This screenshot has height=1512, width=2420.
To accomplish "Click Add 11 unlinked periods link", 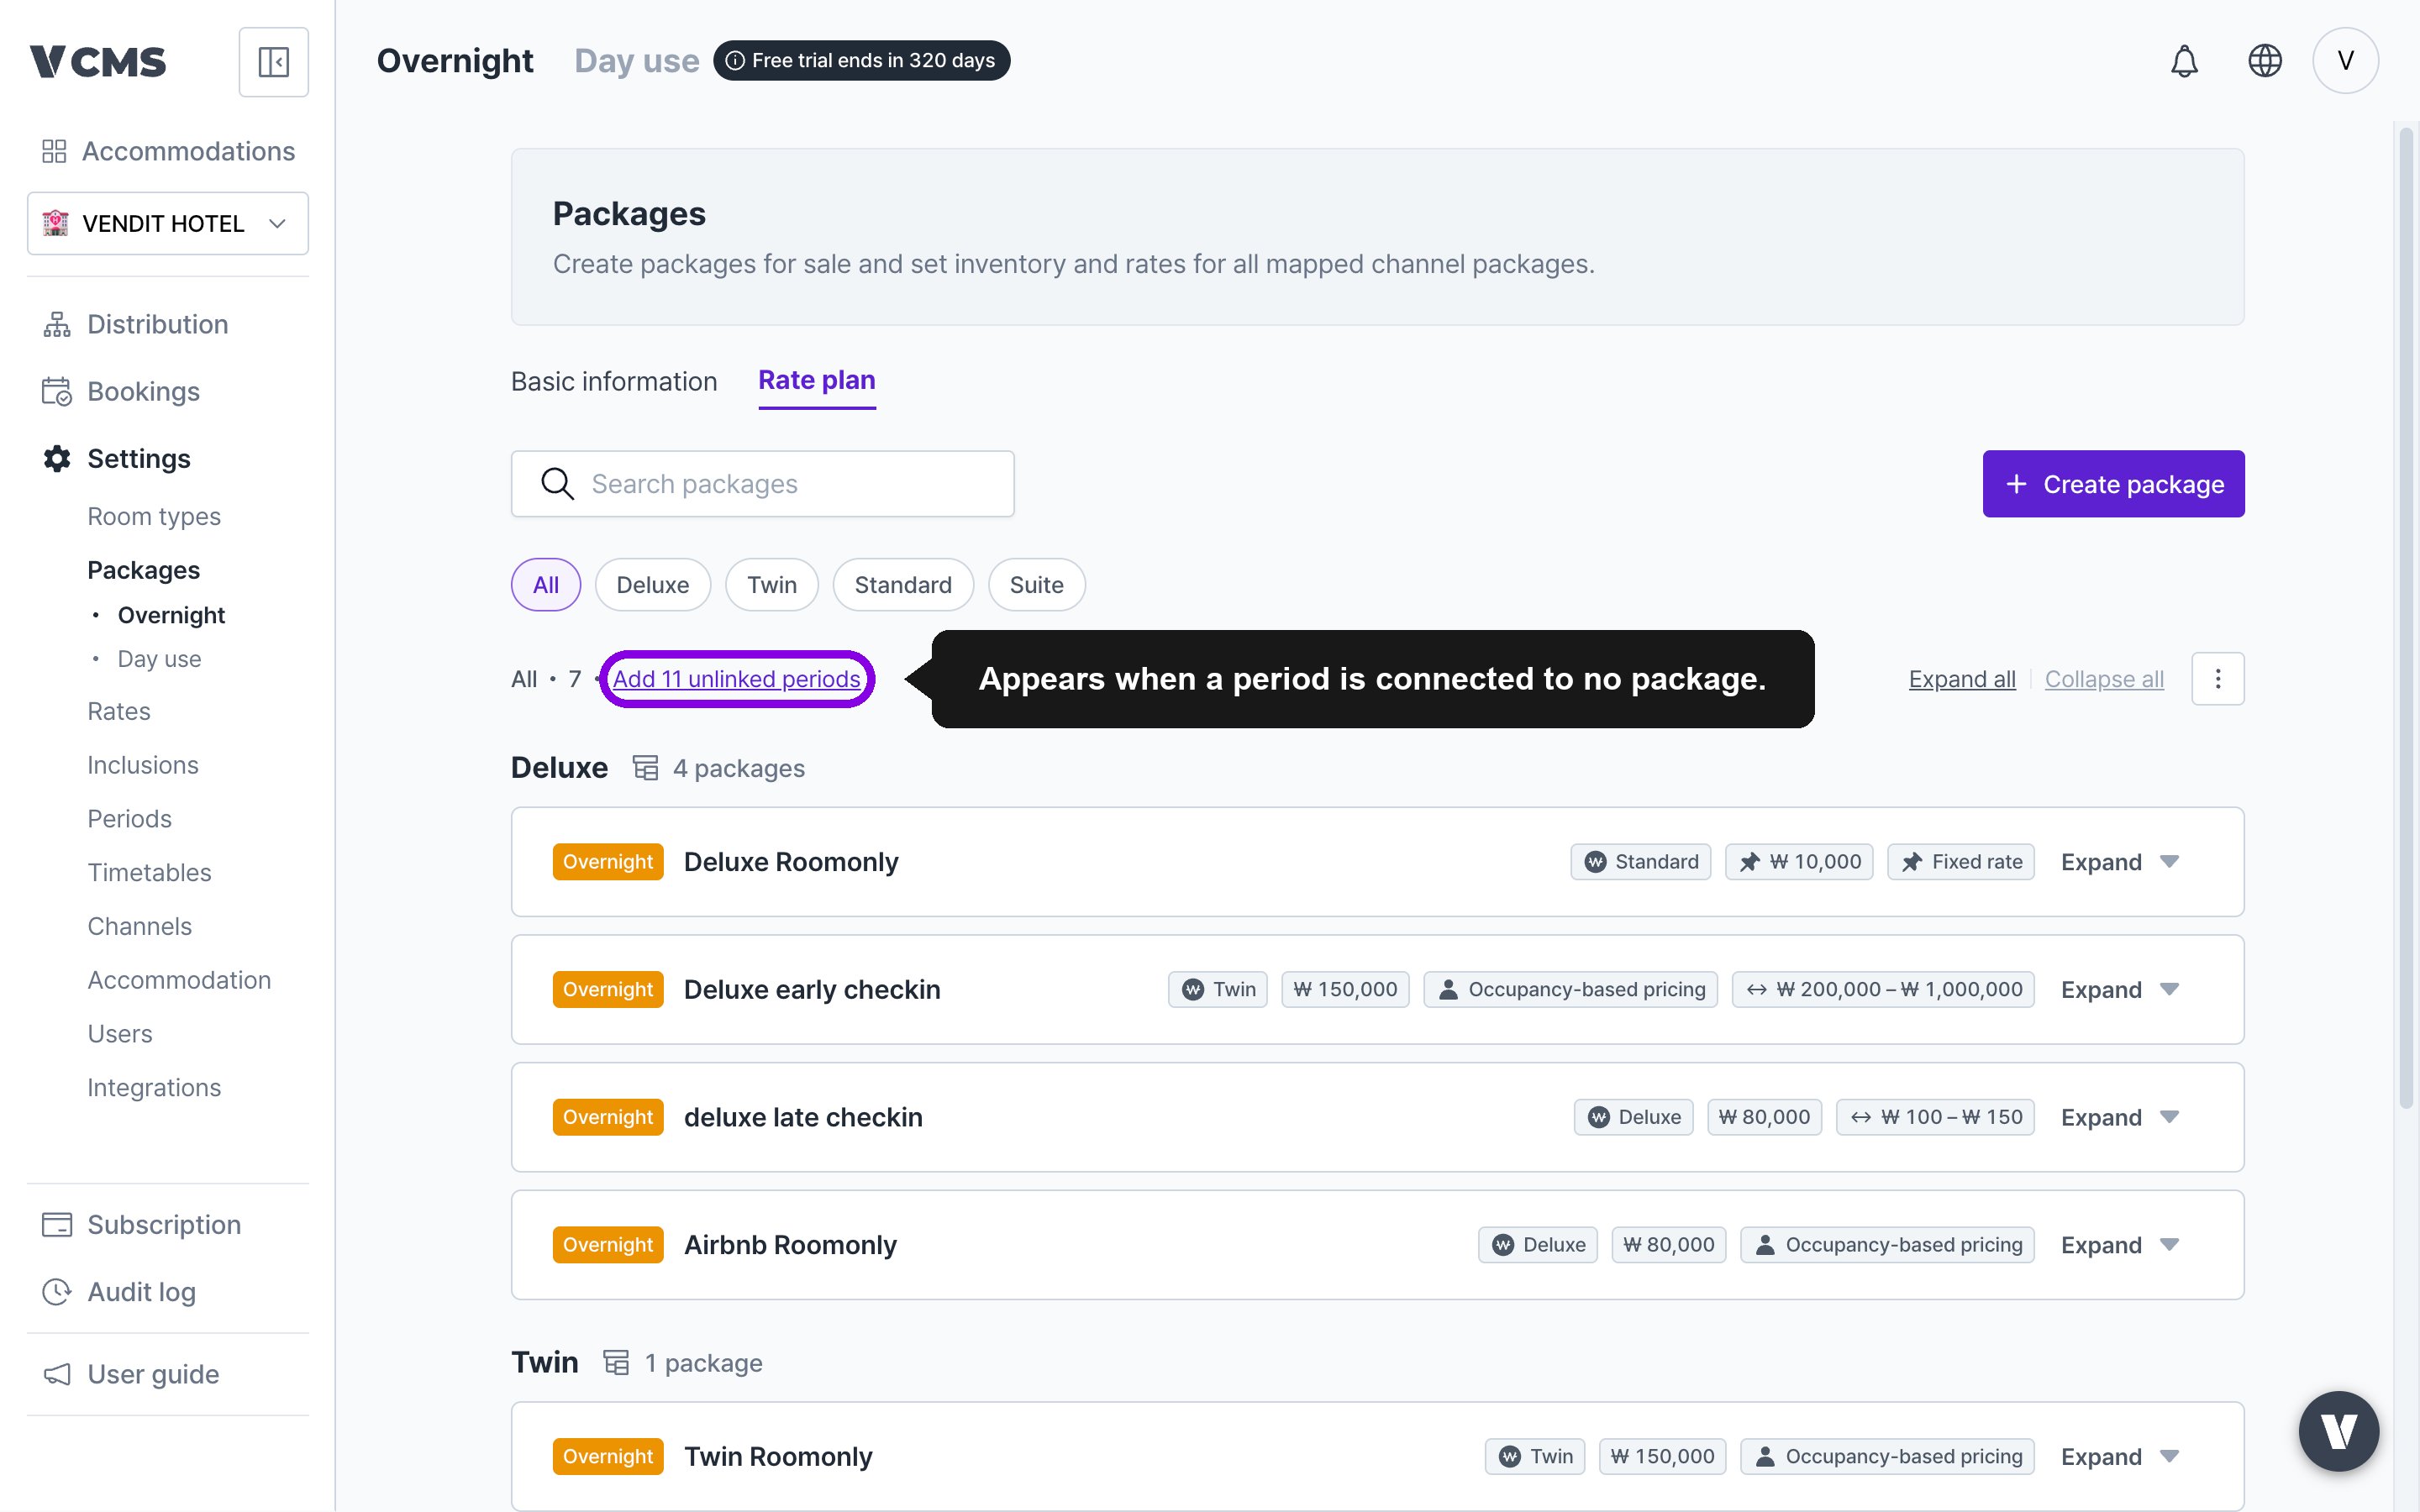I will [x=736, y=679].
